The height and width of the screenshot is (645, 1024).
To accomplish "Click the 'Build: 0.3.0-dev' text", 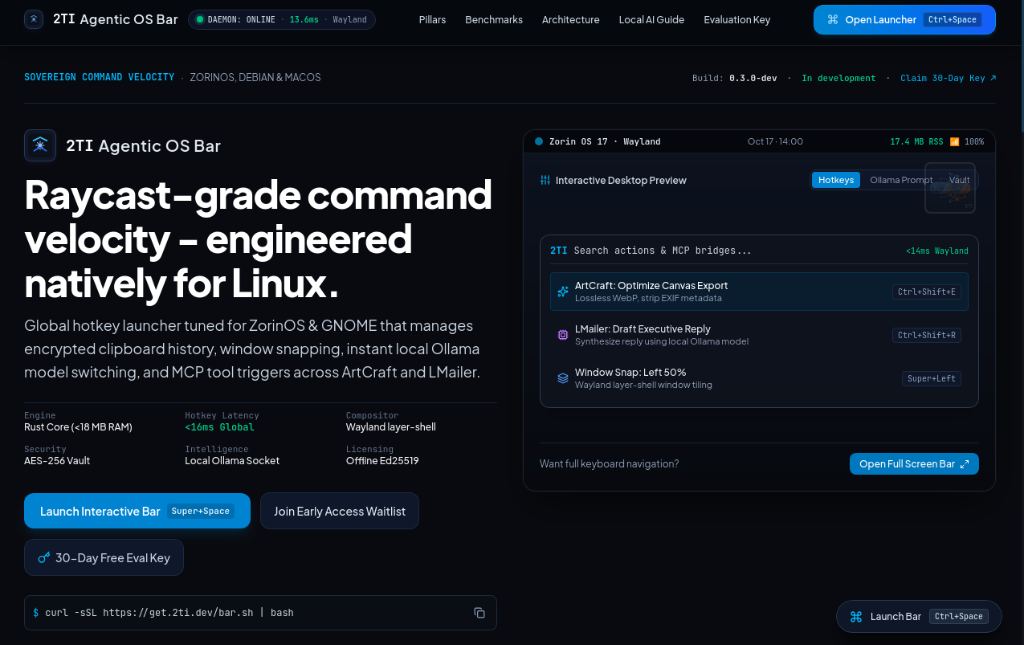I will point(735,78).
